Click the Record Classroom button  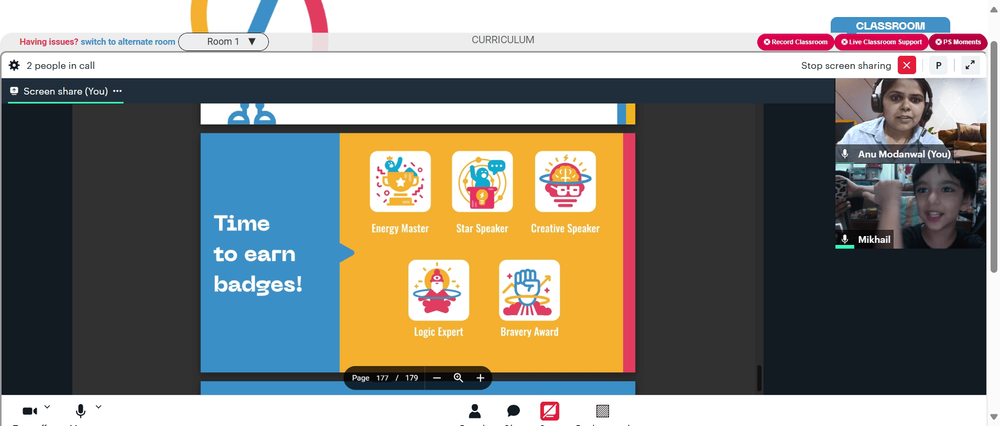tap(795, 42)
